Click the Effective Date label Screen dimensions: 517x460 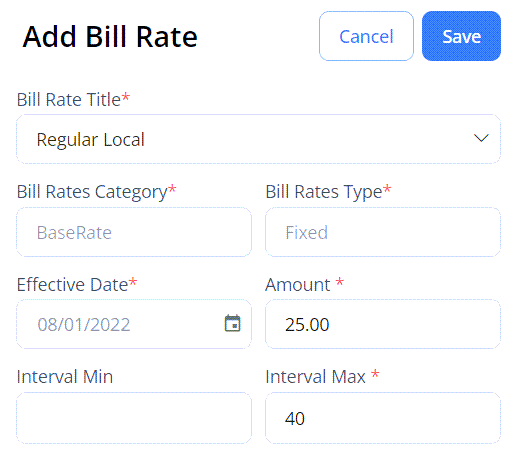tap(72, 284)
